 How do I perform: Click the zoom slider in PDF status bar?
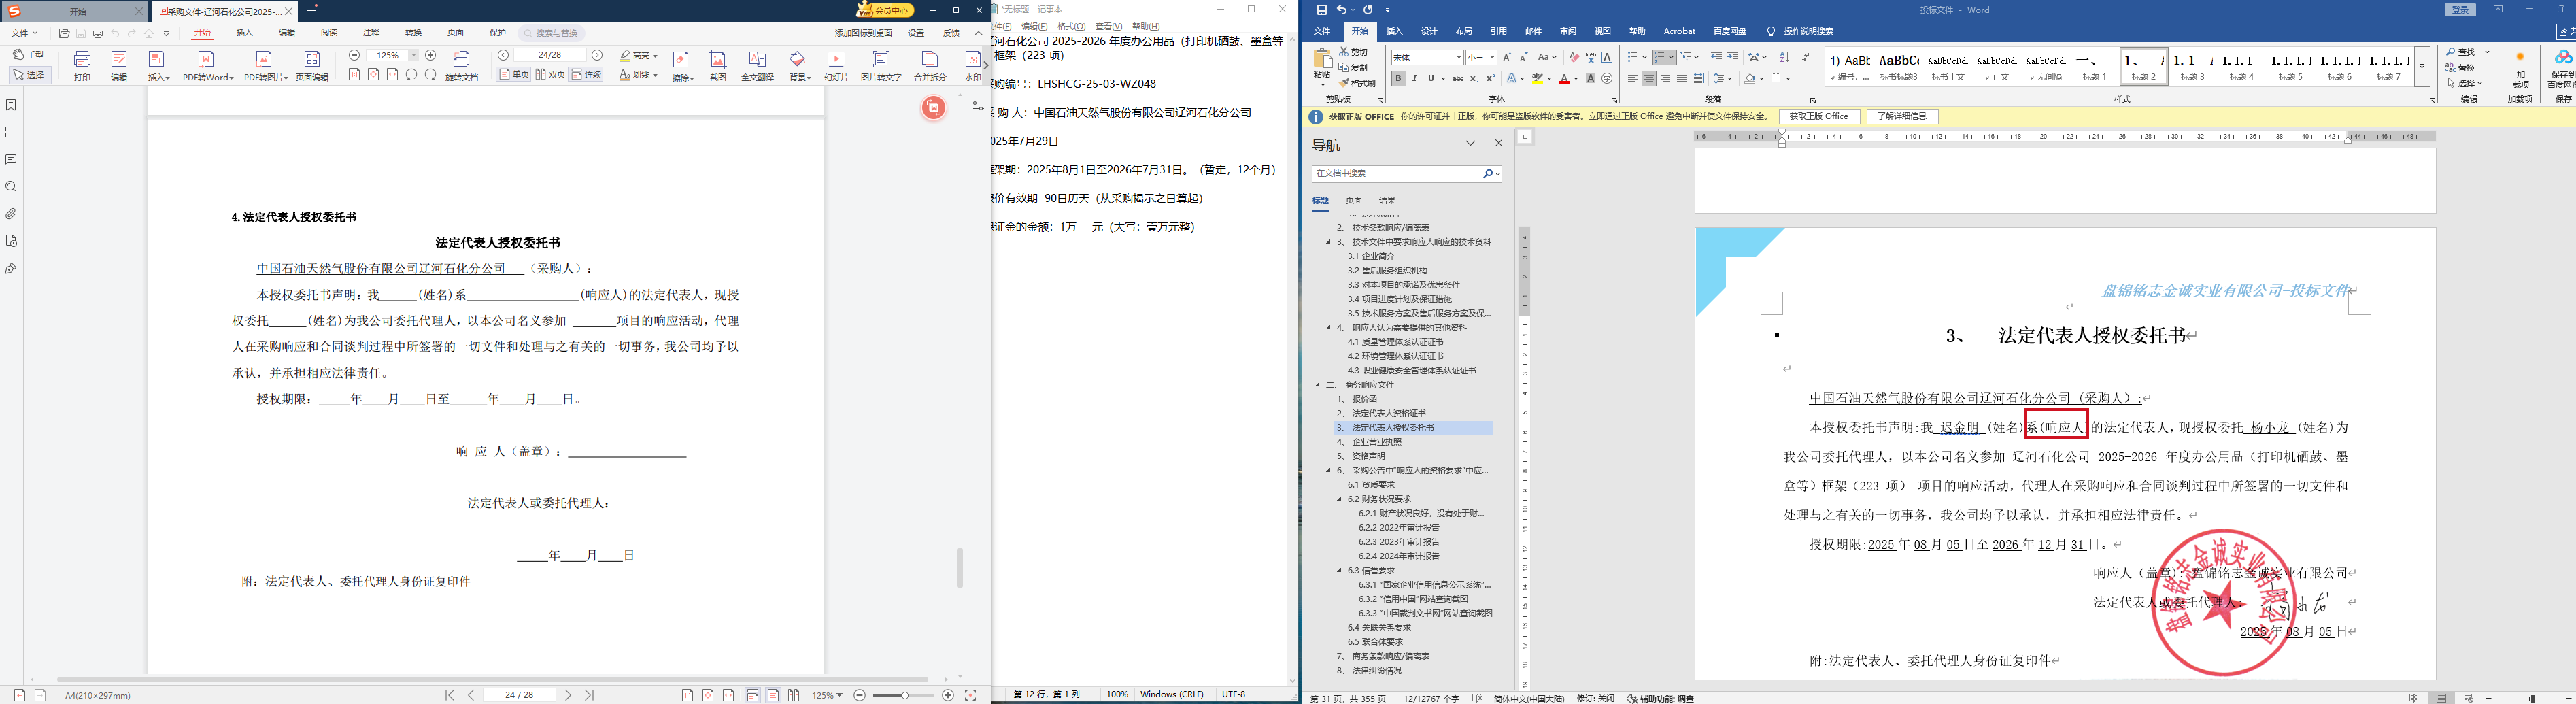[904, 695]
